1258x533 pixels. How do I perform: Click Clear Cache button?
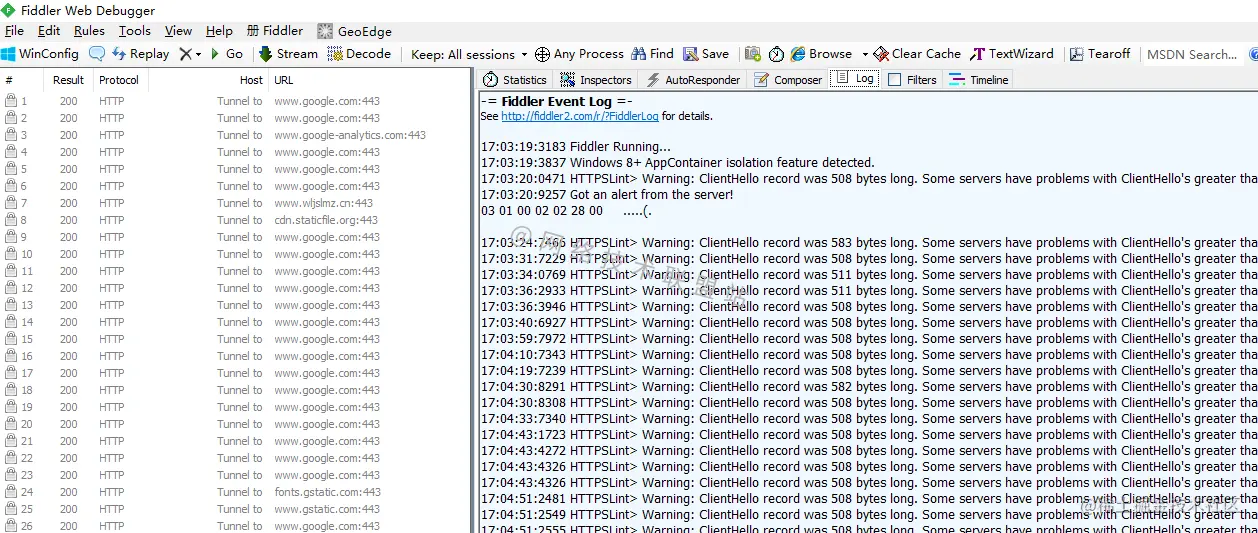tap(917, 54)
